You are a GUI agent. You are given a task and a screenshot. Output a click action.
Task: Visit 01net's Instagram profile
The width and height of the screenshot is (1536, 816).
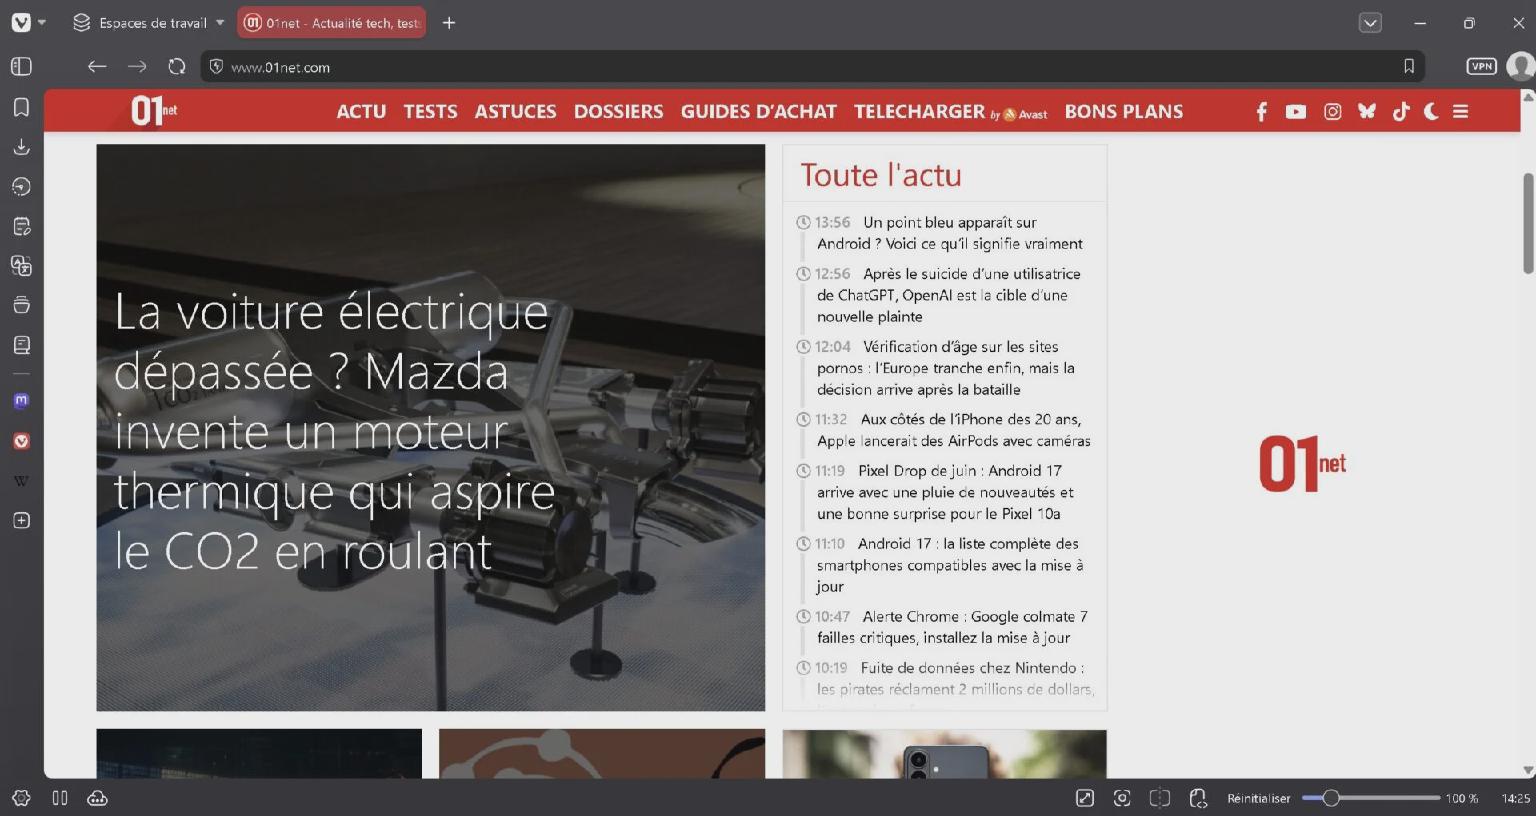pyautogui.click(x=1332, y=112)
